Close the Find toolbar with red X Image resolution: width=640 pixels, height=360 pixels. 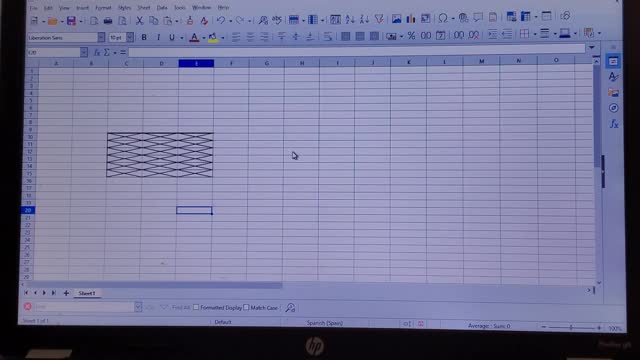(x=28, y=306)
